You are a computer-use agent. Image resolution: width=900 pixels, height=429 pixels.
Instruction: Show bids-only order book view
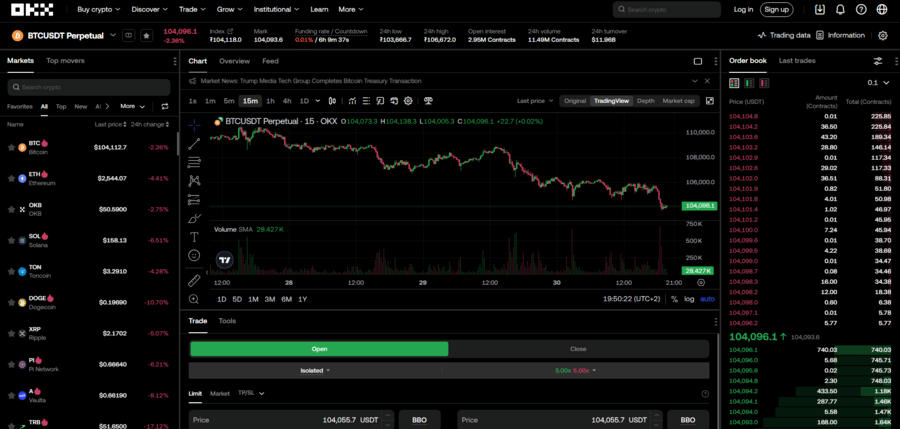pos(748,83)
